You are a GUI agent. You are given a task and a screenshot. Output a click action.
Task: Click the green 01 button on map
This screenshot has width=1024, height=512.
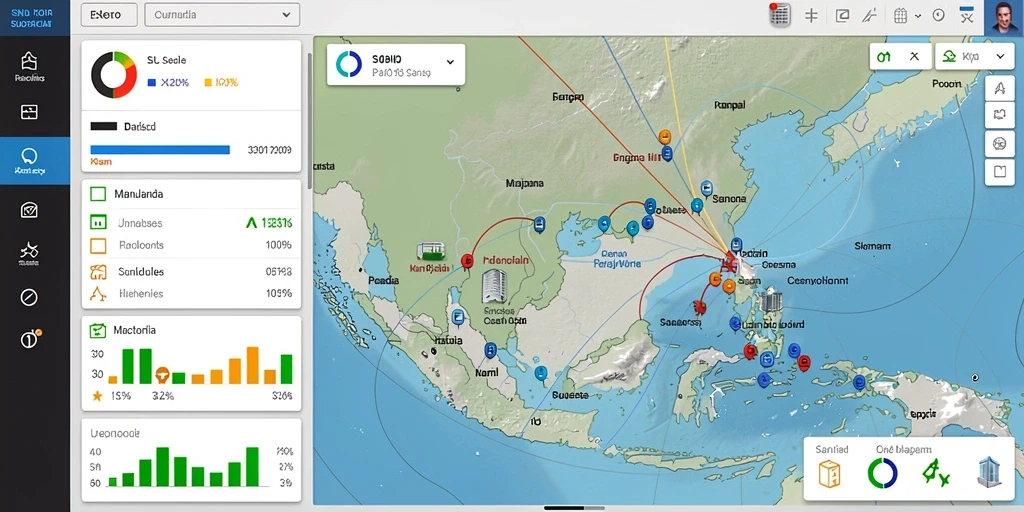pyautogui.click(x=884, y=57)
